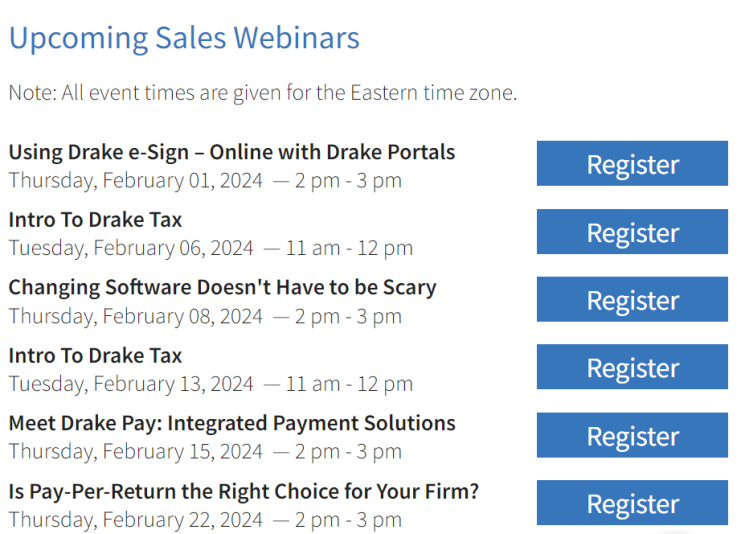Click the Is Pay-Per-Return the Right Choice title
741x534 pixels.
click(x=244, y=491)
